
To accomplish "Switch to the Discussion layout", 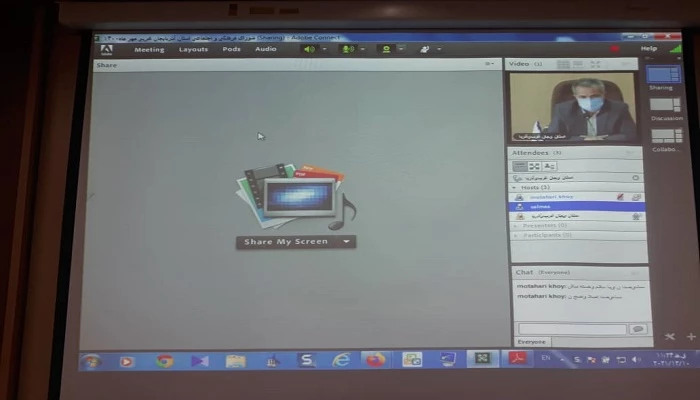I will (x=665, y=105).
